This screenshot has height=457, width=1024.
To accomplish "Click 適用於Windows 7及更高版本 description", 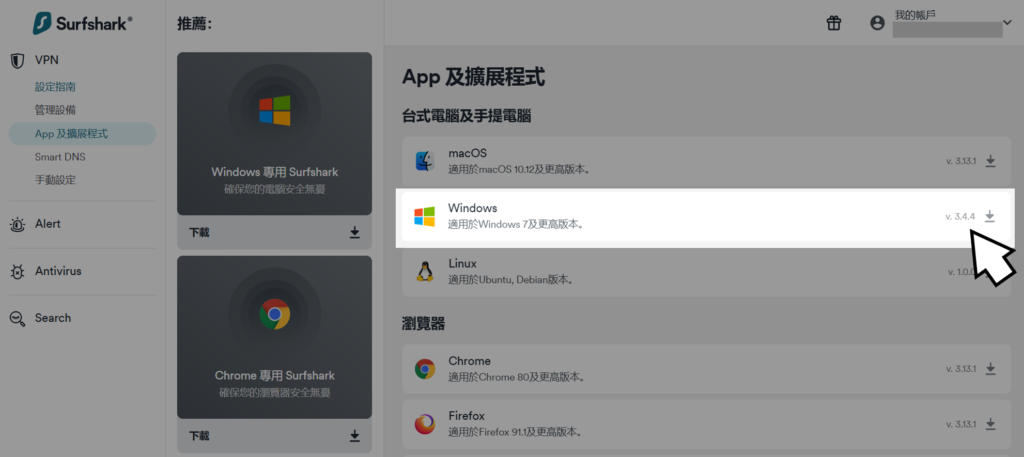I will coord(516,225).
